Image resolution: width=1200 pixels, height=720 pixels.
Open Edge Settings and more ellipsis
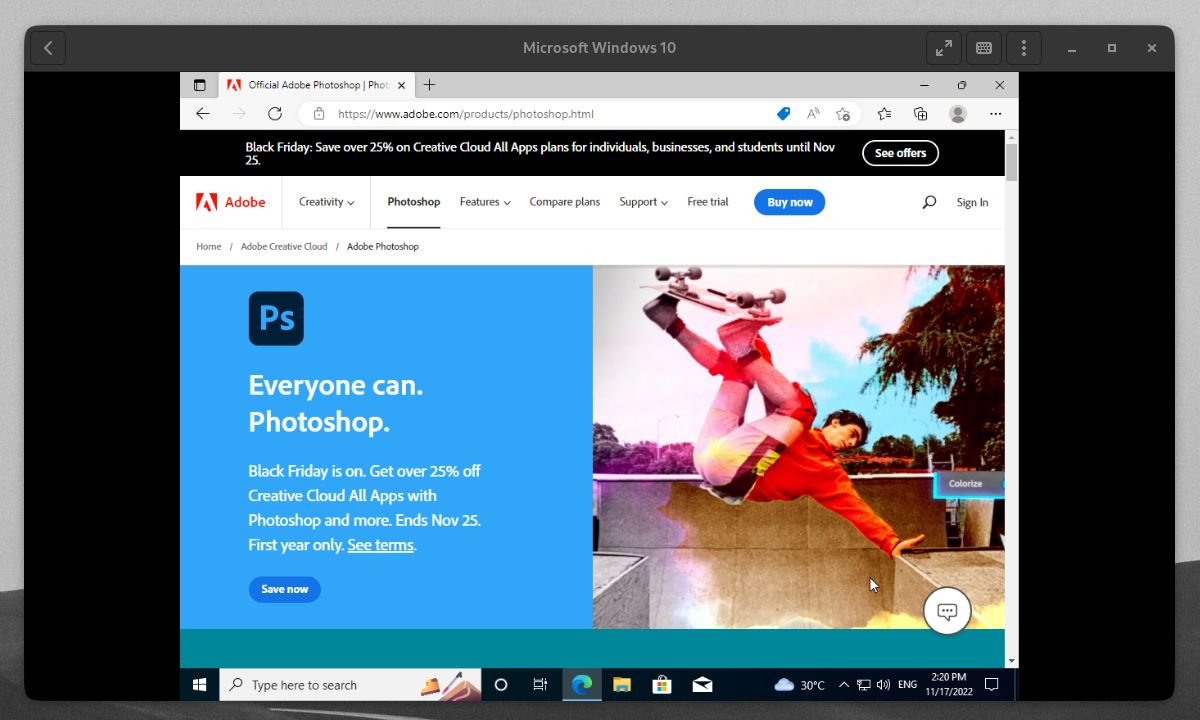pos(995,114)
